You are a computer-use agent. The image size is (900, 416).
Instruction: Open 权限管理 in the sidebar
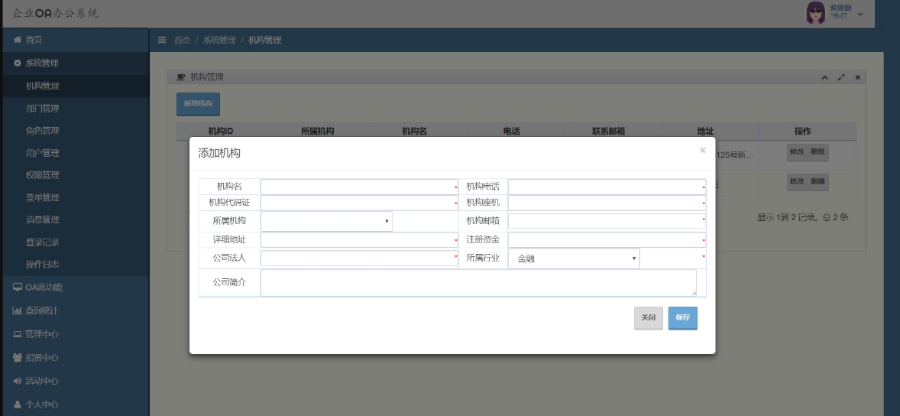75,175
